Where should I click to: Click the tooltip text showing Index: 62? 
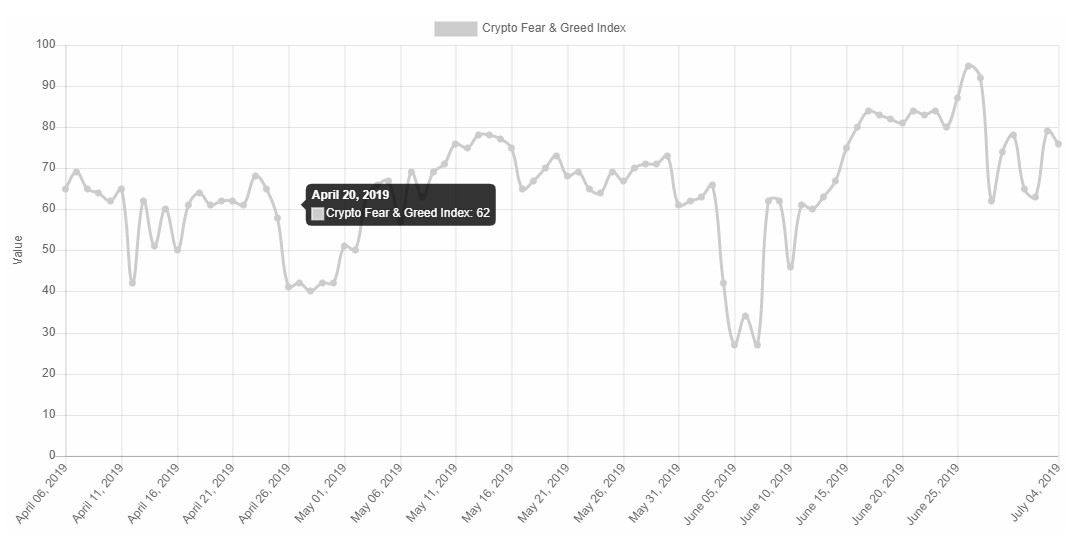click(408, 213)
